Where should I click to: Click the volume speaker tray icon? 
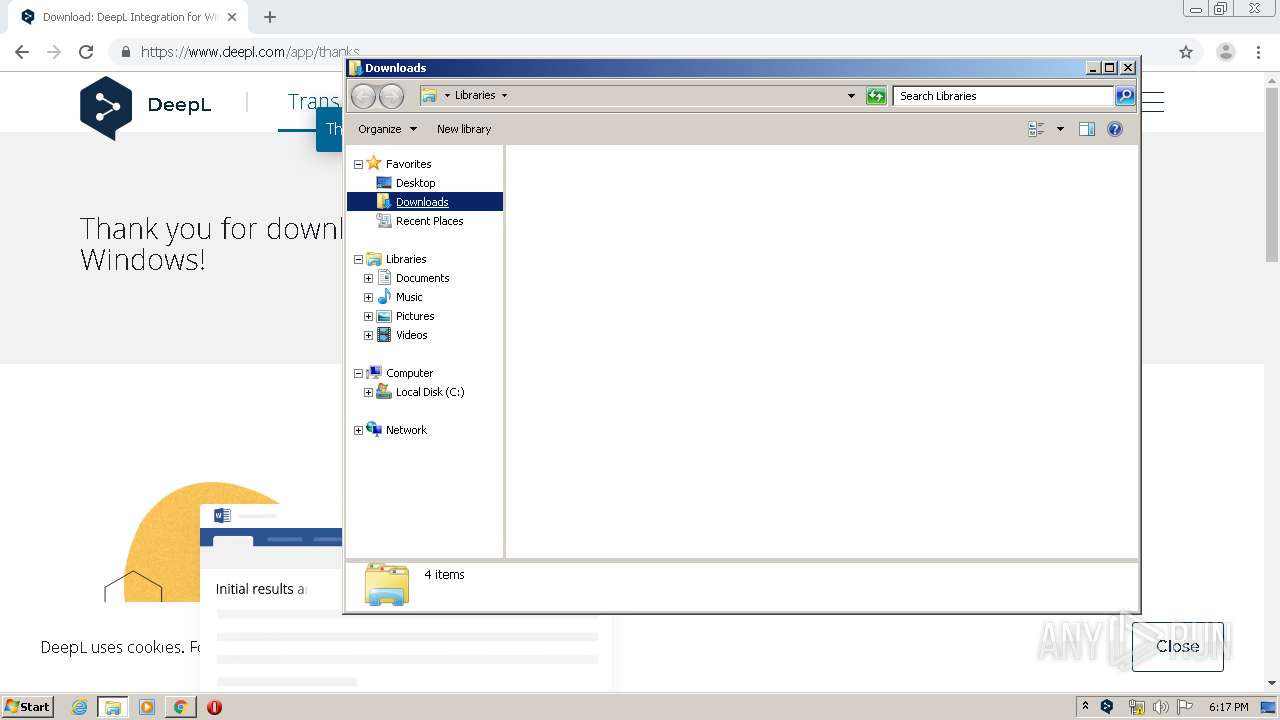pyautogui.click(x=1161, y=707)
